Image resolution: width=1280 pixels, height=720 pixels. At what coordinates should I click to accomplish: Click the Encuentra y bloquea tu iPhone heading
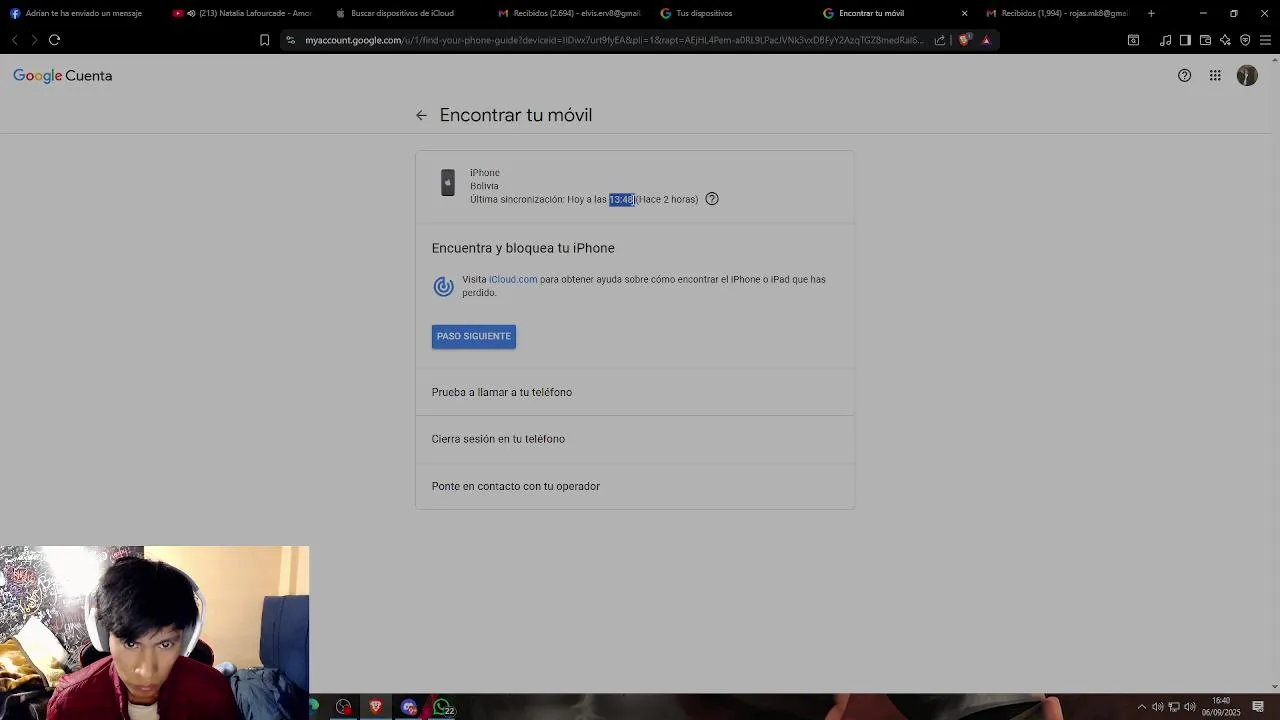pos(523,248)
